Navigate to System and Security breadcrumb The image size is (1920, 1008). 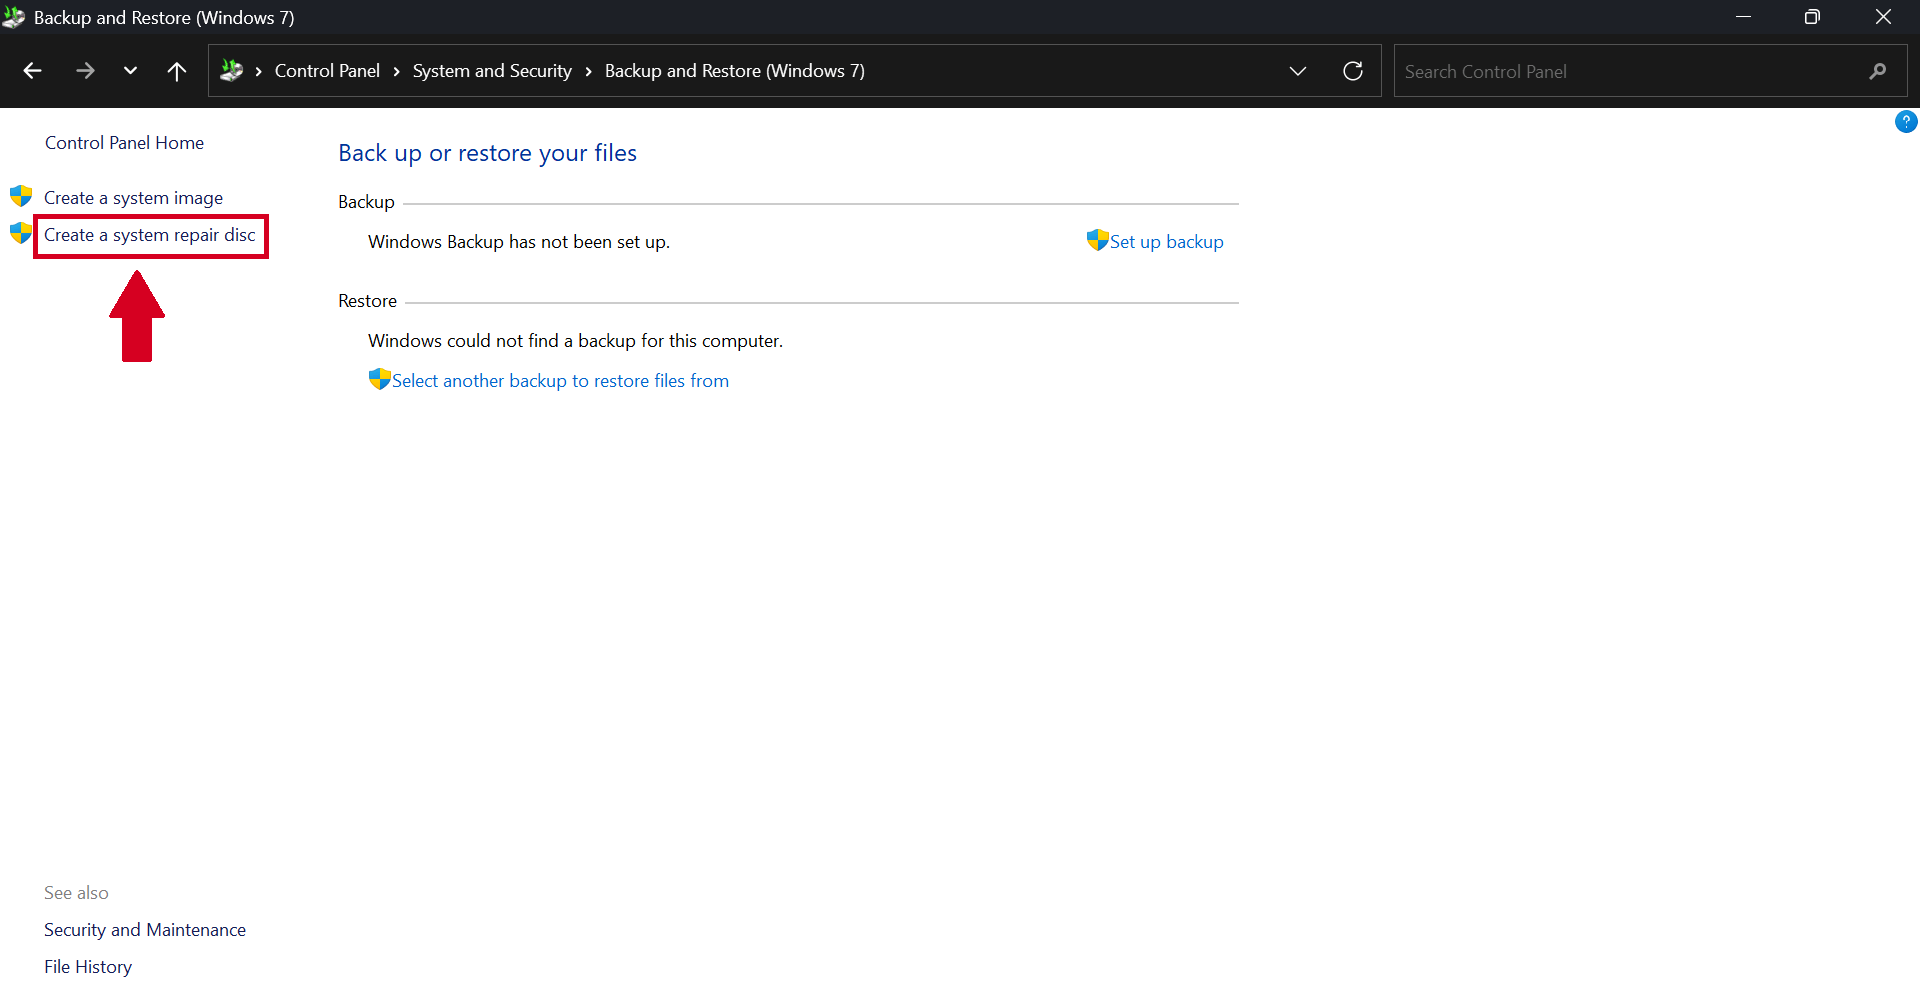pos(491,70)
